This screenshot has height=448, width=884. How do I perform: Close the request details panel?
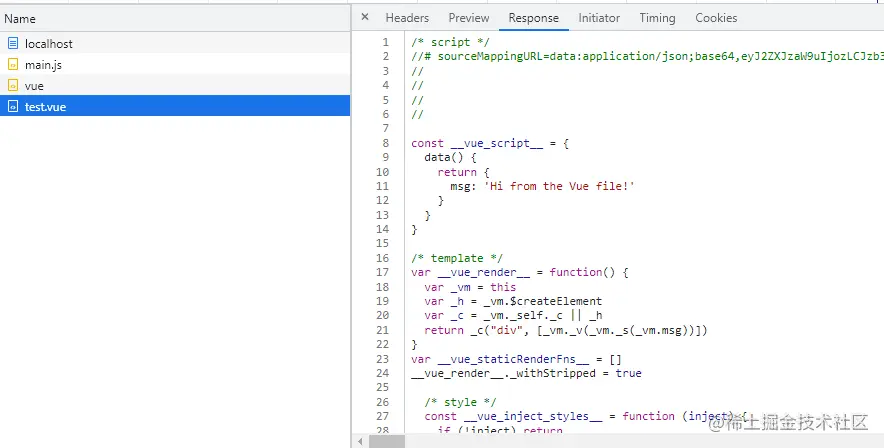tap(365, 17)
